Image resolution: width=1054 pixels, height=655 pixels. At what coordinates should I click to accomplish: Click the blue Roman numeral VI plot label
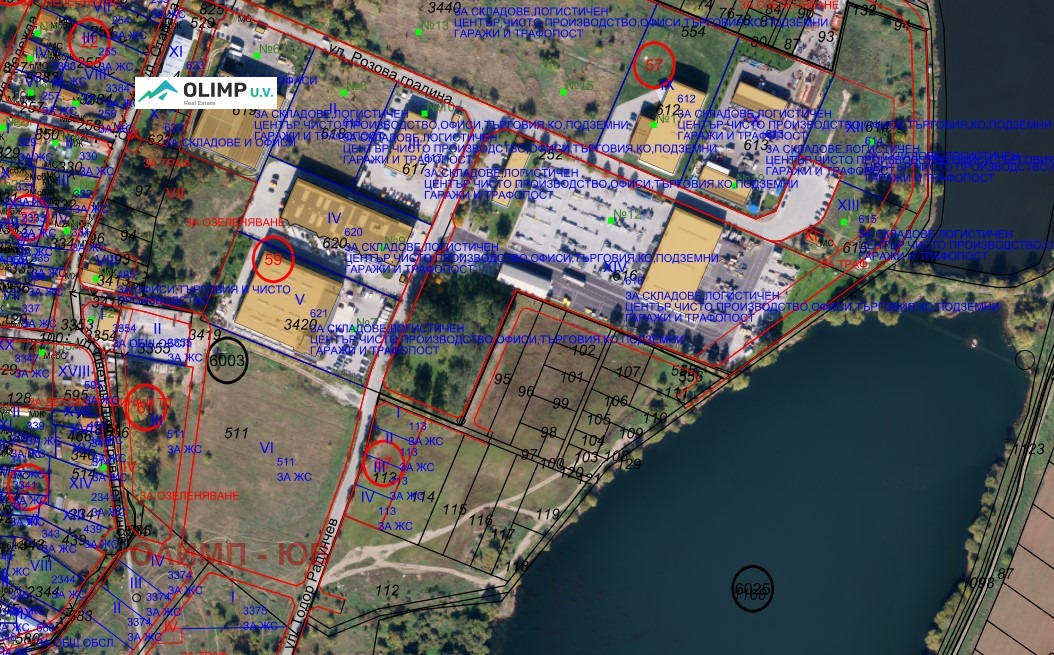(266, 447)
